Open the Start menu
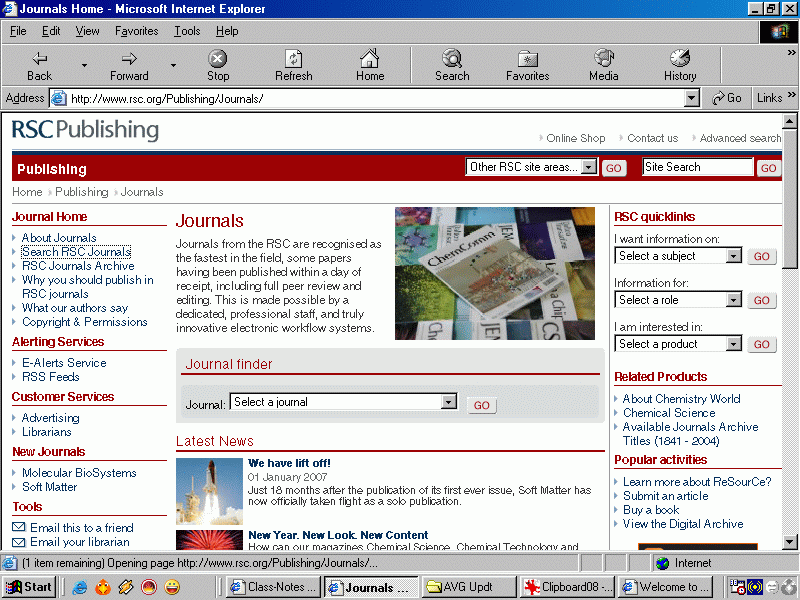The width and height of the screenshot is (800, 600). [29, 587]
